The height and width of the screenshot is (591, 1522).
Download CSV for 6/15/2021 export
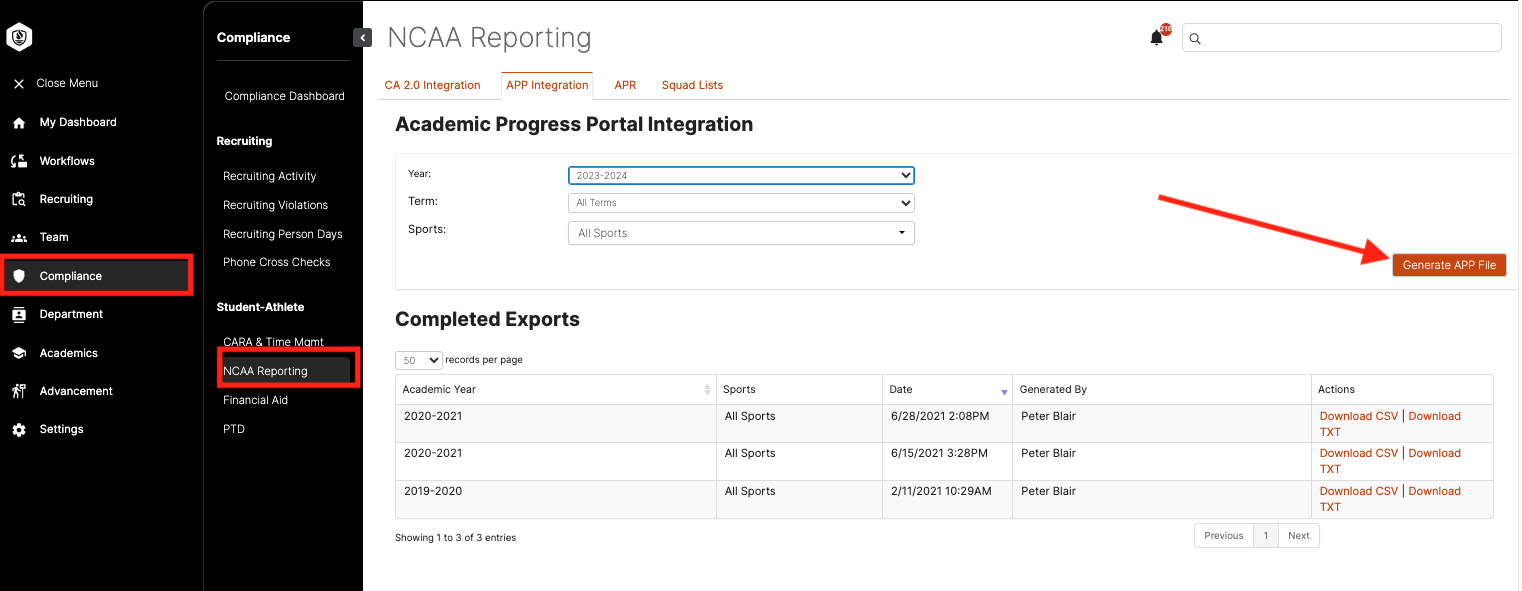[x=1359, y=454]
